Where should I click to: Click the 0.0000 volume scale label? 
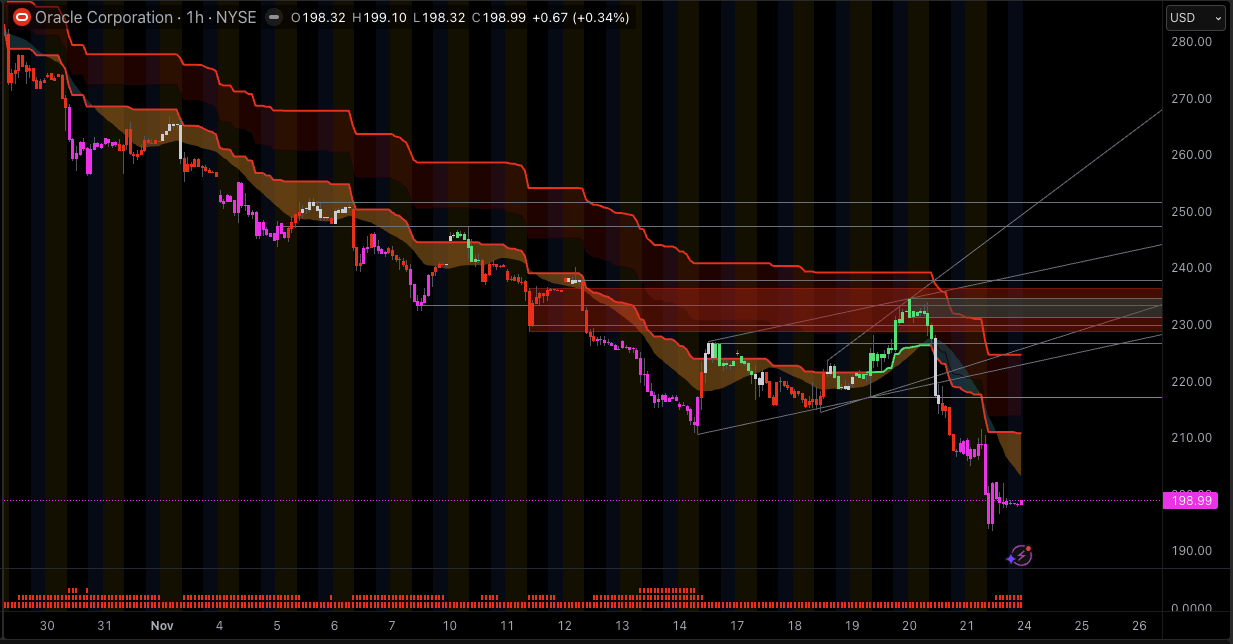(1191, 606)
